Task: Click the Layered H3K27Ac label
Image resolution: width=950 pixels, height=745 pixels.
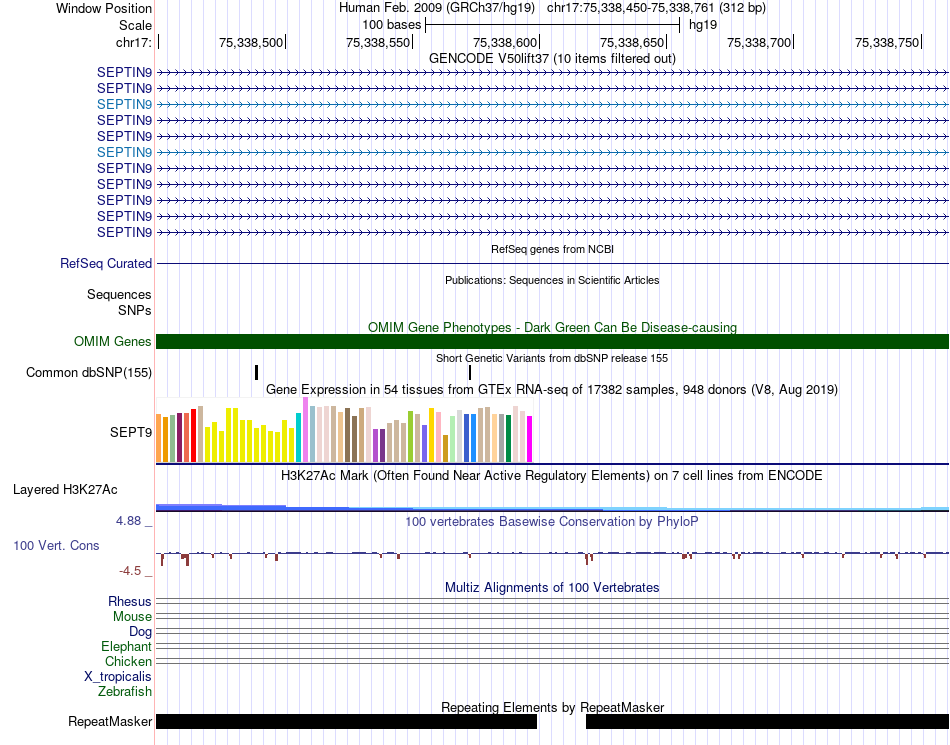Action: point(65,489)
